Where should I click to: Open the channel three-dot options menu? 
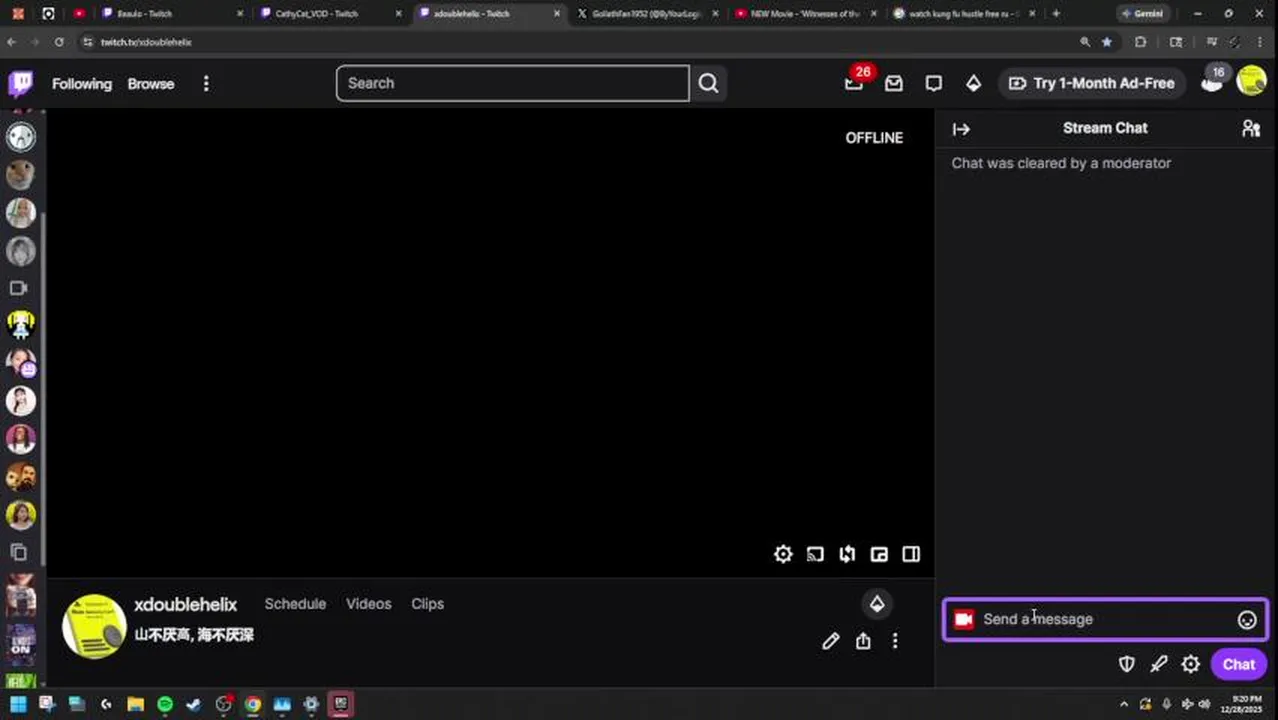point(895,641)
